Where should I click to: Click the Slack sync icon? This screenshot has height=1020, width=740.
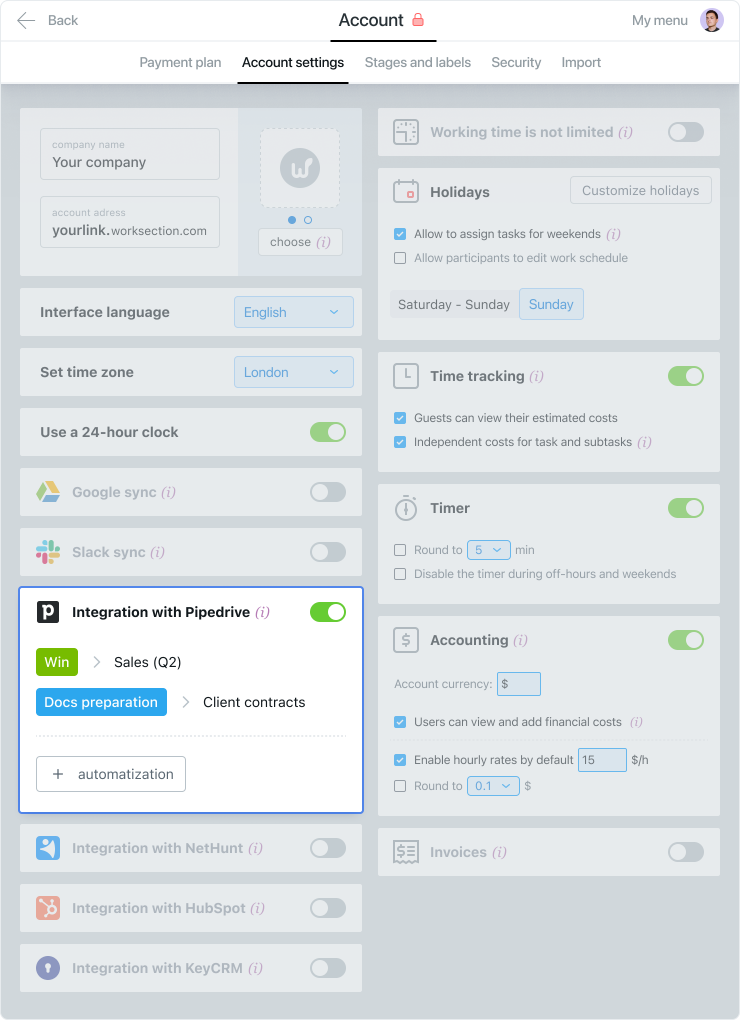coord(47,552)
